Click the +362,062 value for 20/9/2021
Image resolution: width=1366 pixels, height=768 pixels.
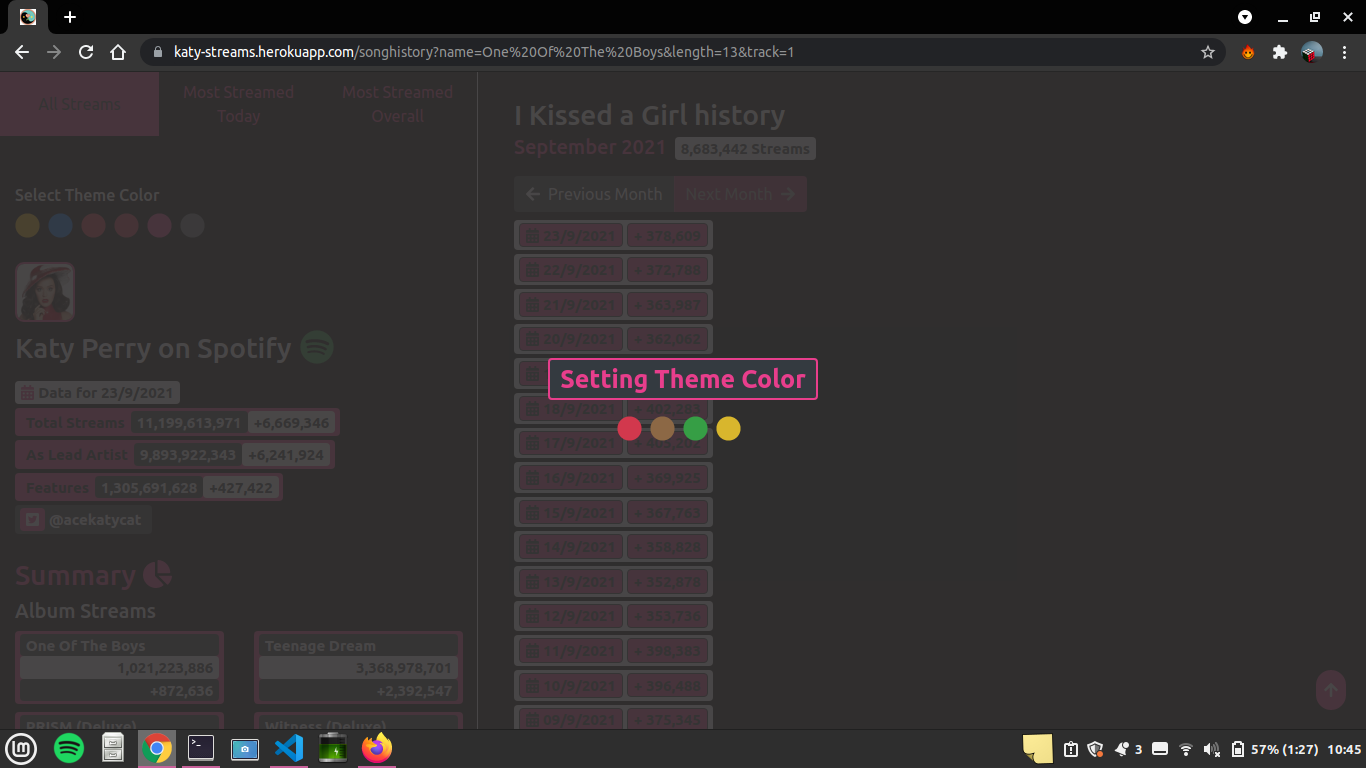tap(668, 339)
